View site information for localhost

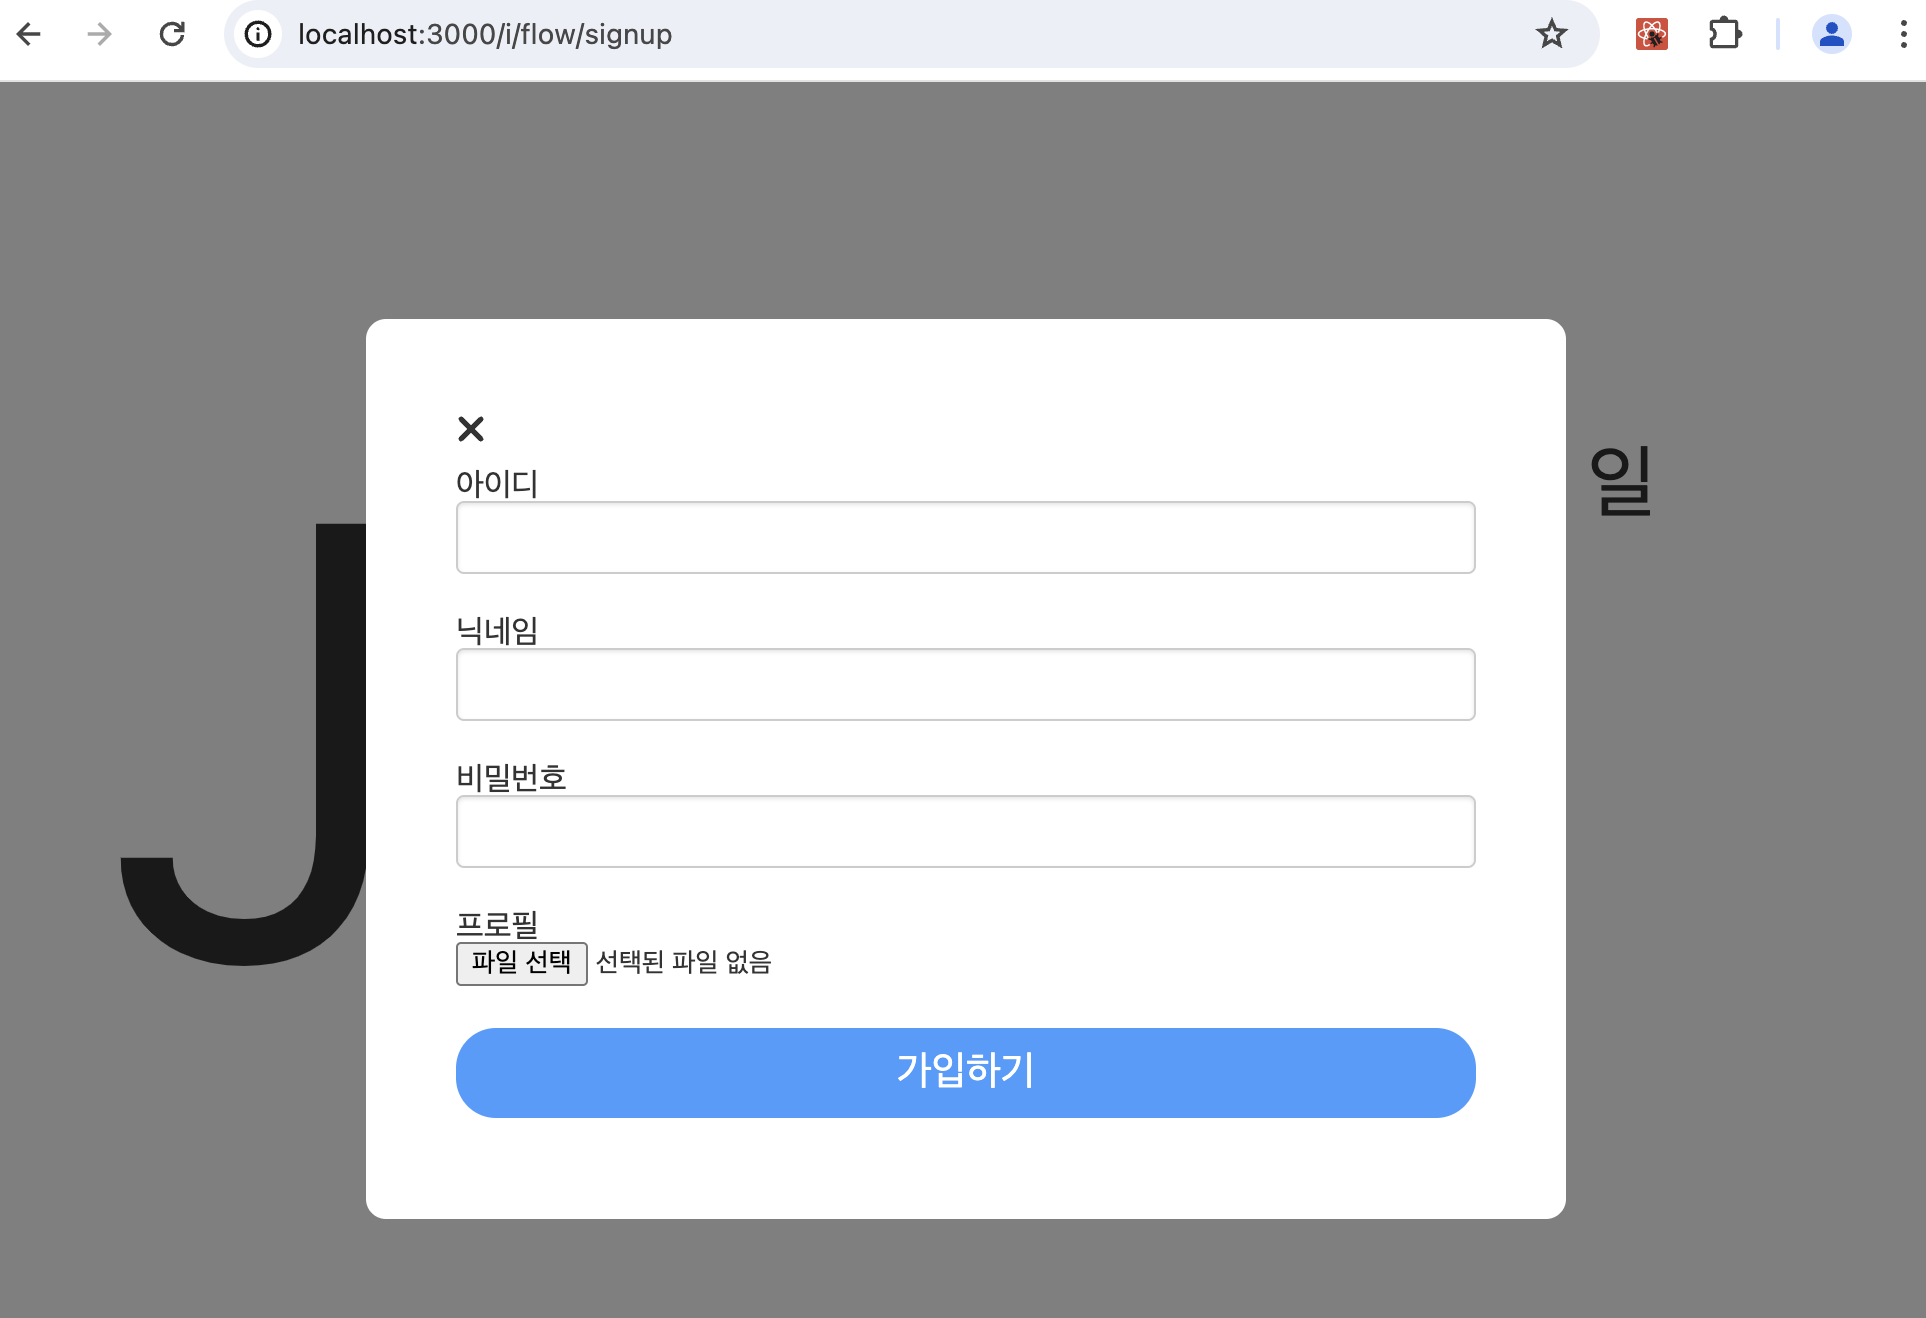coord(258,34)
